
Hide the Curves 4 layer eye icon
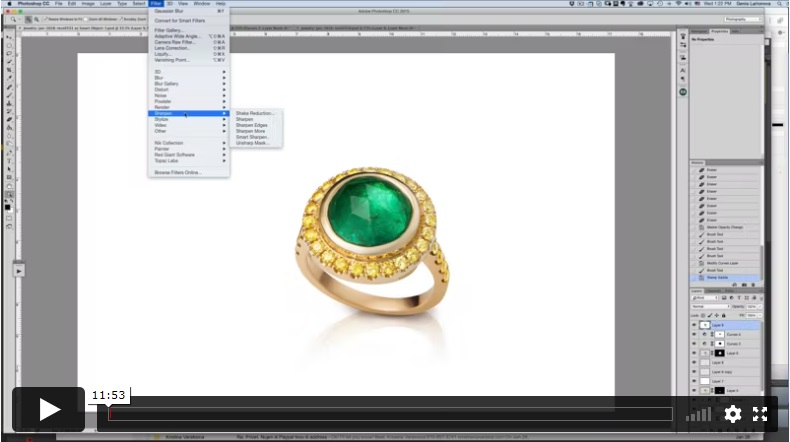(694, 335)
